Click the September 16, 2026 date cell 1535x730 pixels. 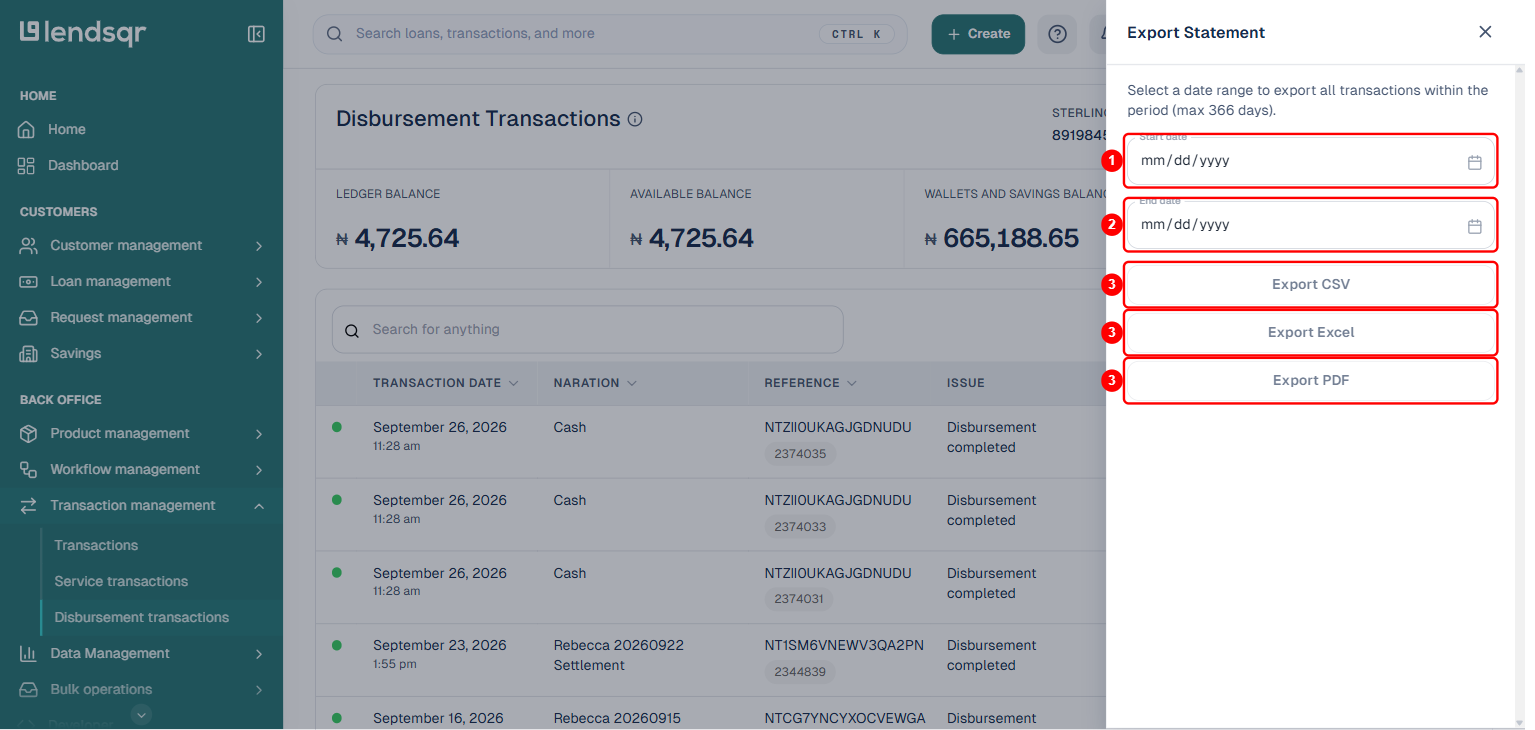click(x=440, y=719)
